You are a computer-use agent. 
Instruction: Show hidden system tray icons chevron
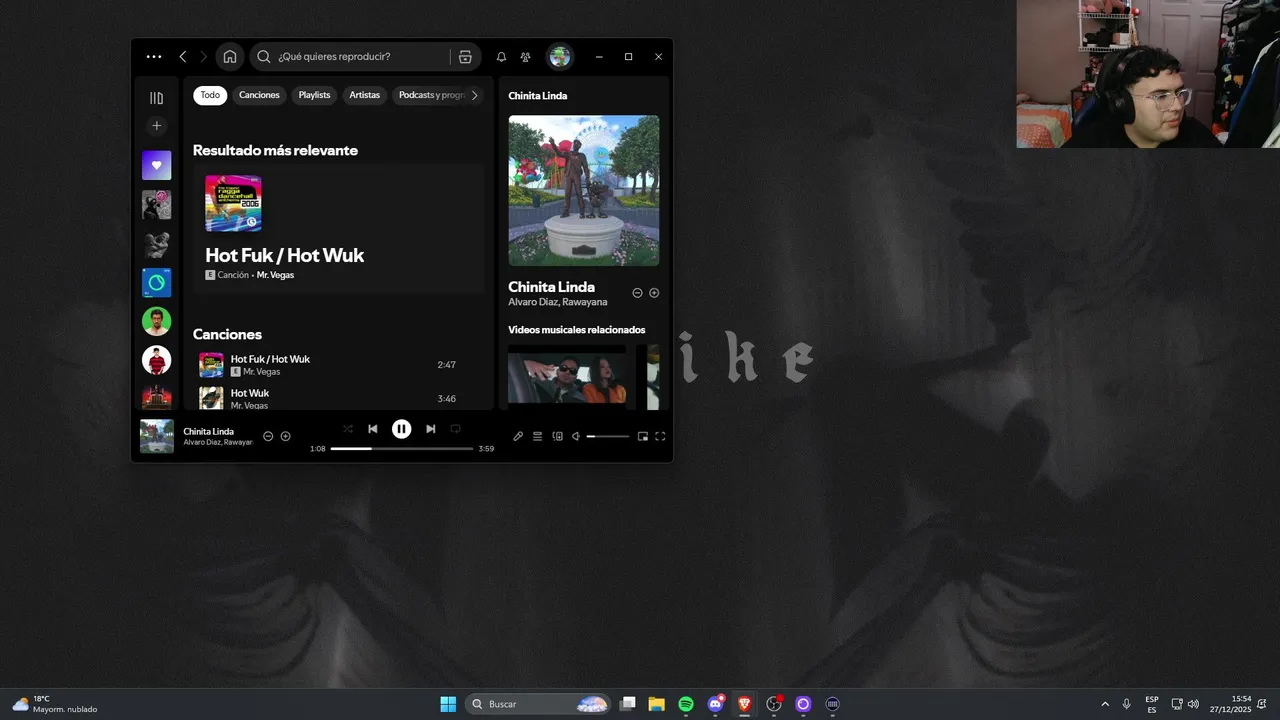coord(1105,704)
